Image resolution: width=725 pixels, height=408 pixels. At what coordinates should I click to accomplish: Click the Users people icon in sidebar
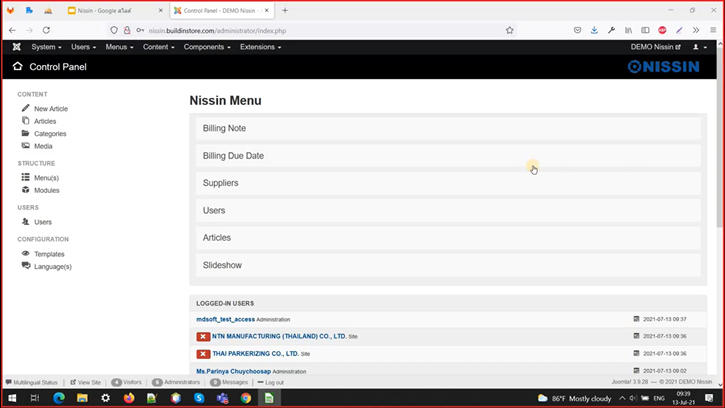(x=25, y=222)
